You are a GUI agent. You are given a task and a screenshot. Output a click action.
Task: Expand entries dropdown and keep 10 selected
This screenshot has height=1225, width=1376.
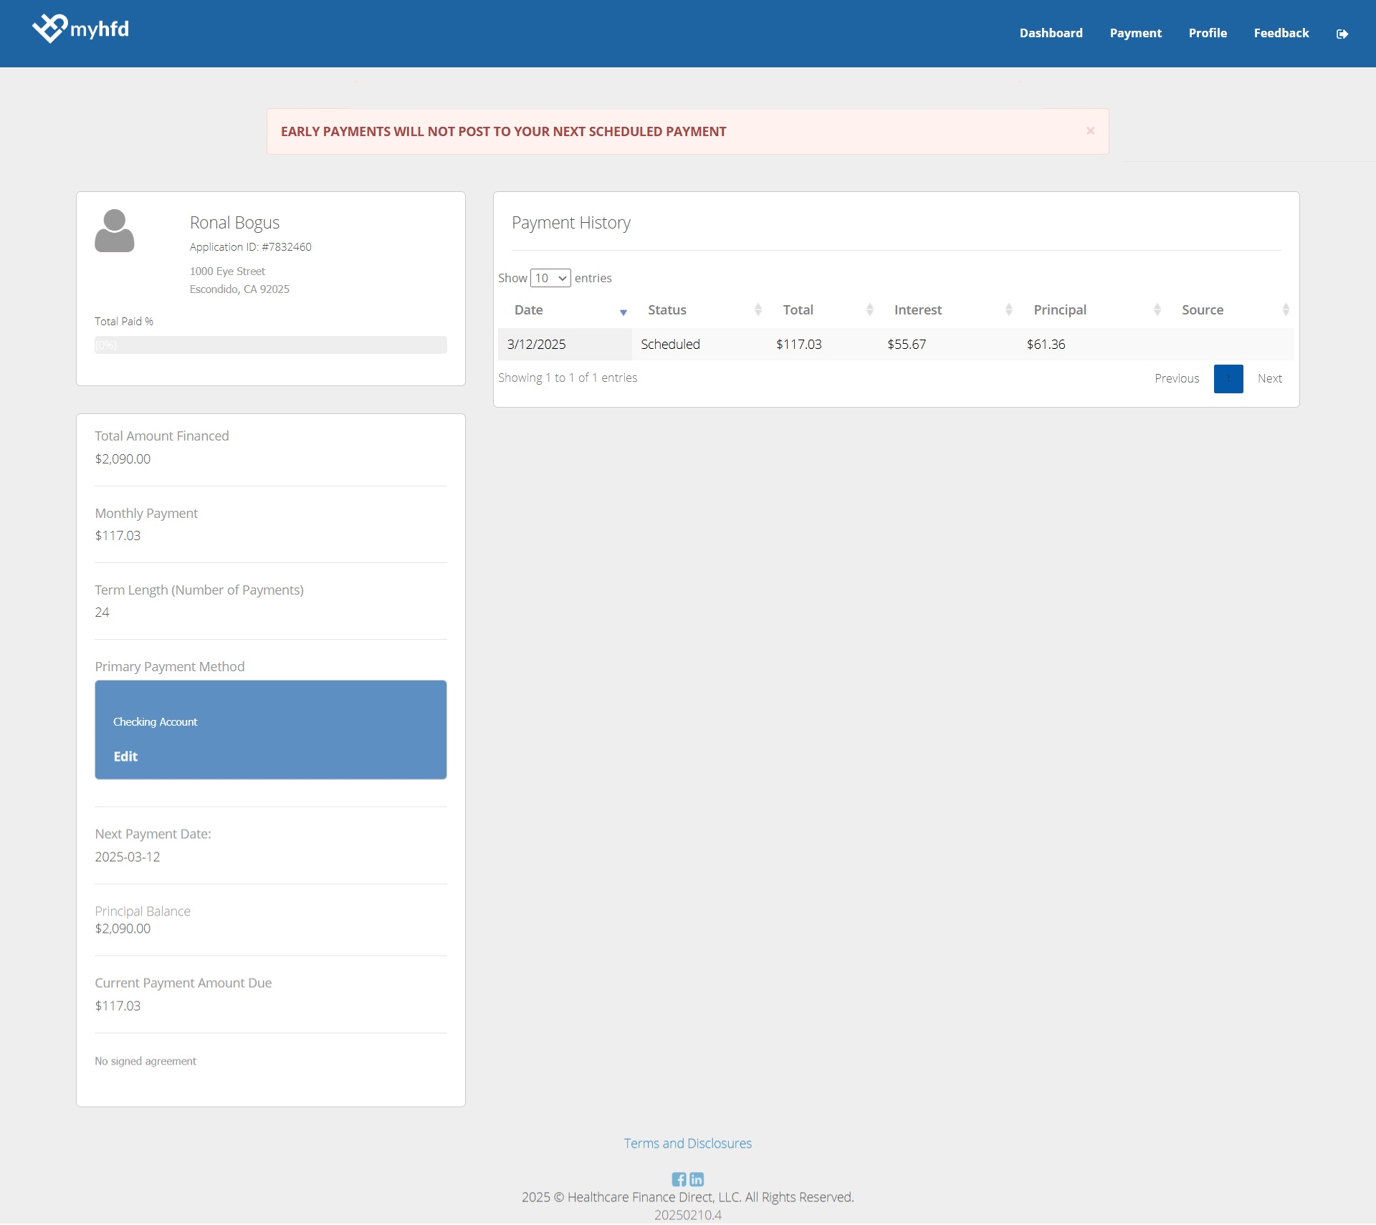pos(549,278)
